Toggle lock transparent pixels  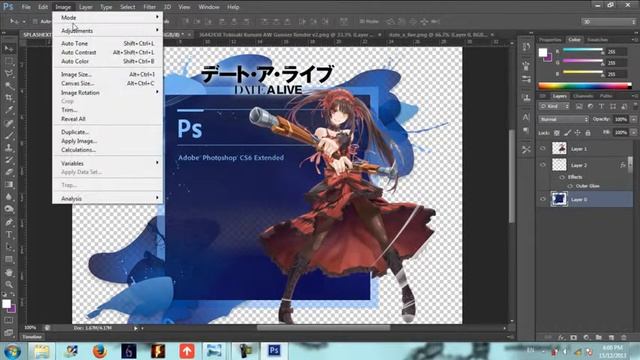click(557, 133)
